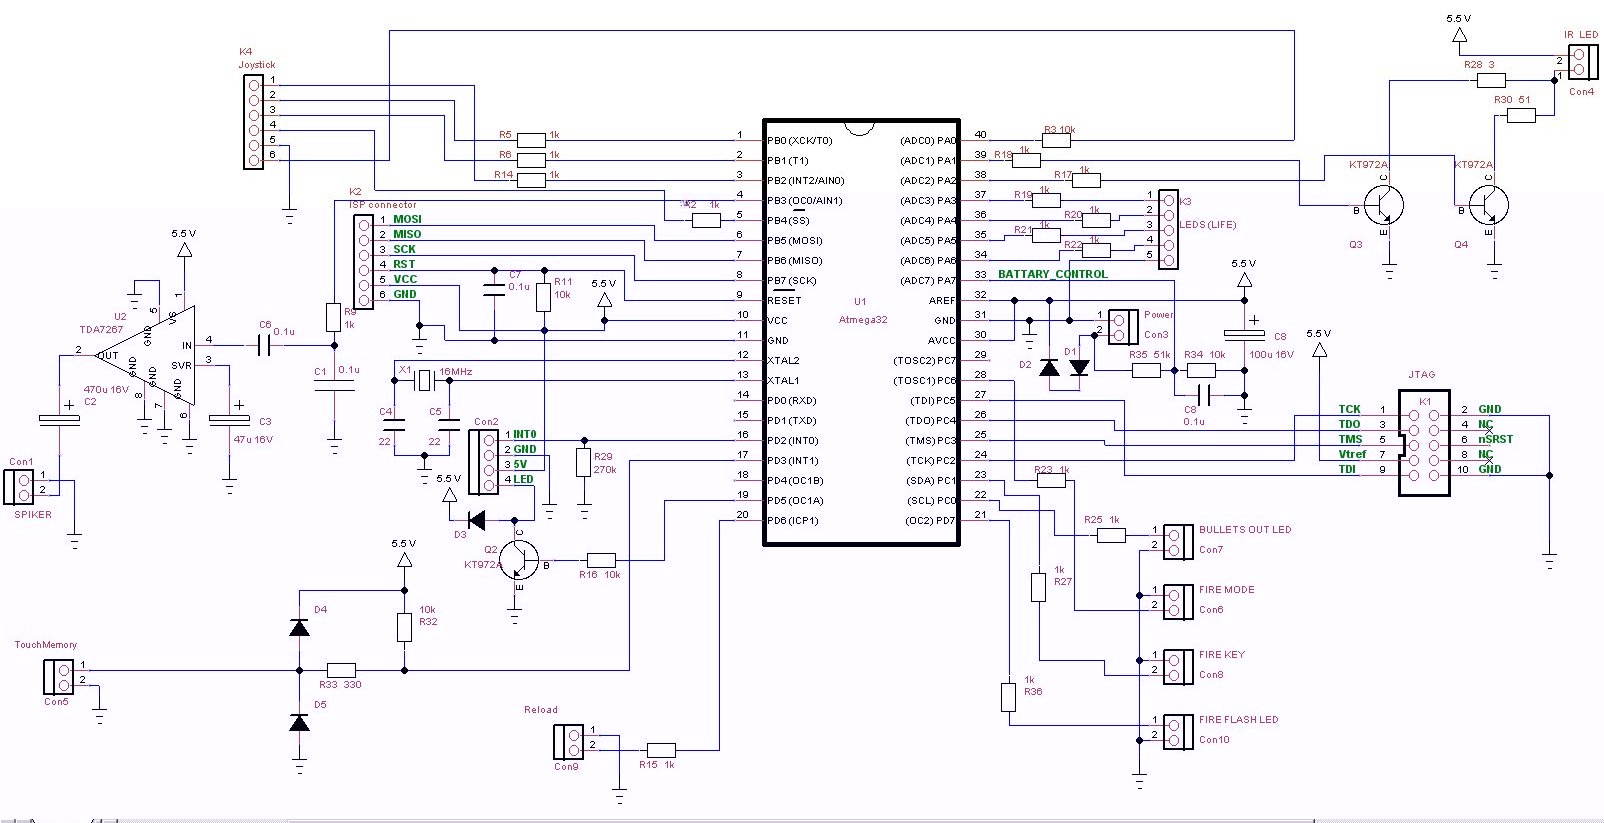Select the Atmega32 U1 chip body
This screenshot has height=823, width=1604.
[861, 332]
